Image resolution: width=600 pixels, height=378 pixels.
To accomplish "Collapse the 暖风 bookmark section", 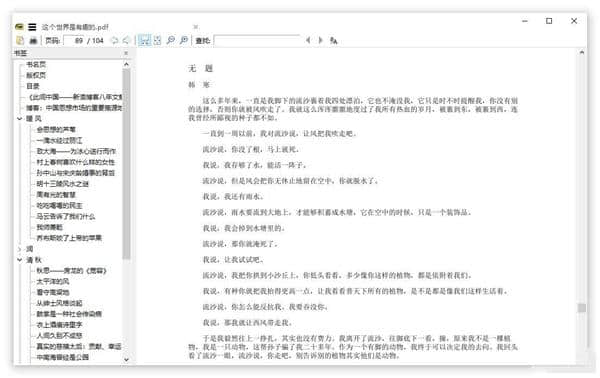I will pyautogui.click(x=20, y=119).
